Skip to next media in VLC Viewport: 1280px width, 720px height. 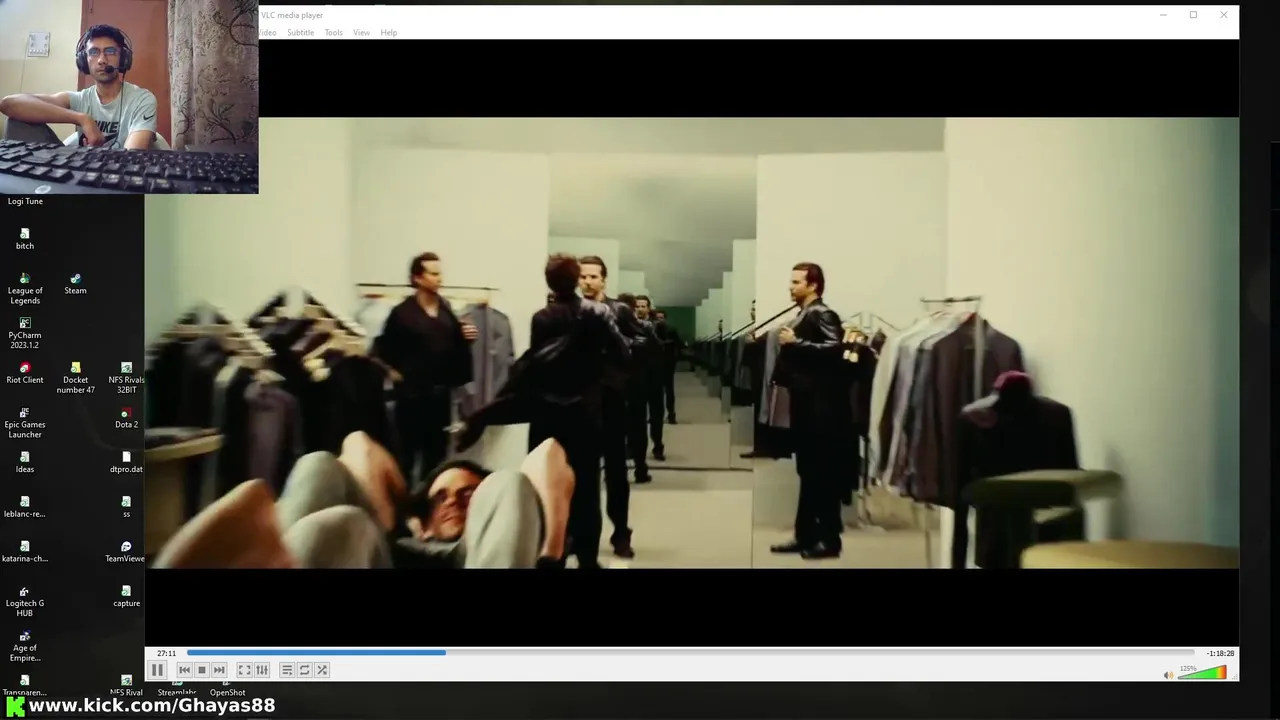(219, 670)
